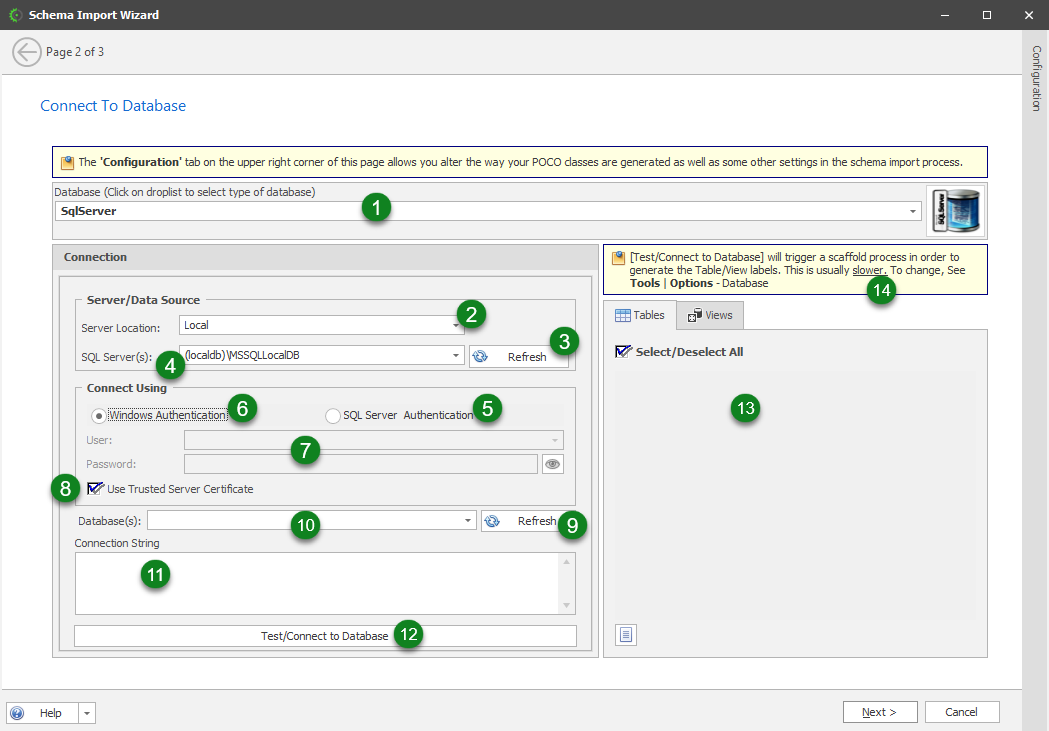Expand the Database(s) dropdown

466,520
